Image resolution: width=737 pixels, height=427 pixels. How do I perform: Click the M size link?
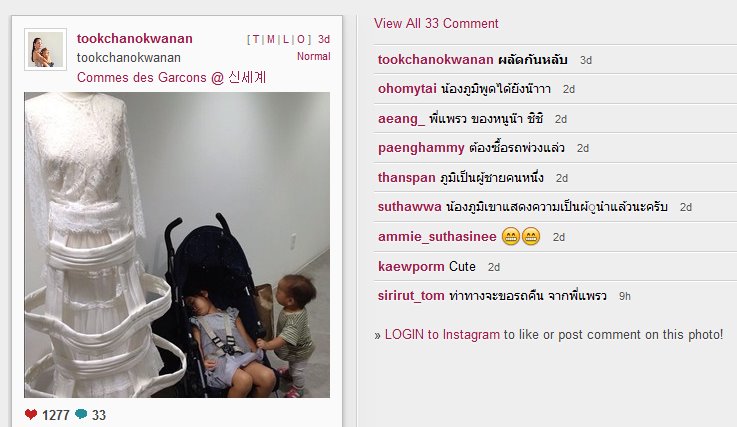tap(271, 40)
